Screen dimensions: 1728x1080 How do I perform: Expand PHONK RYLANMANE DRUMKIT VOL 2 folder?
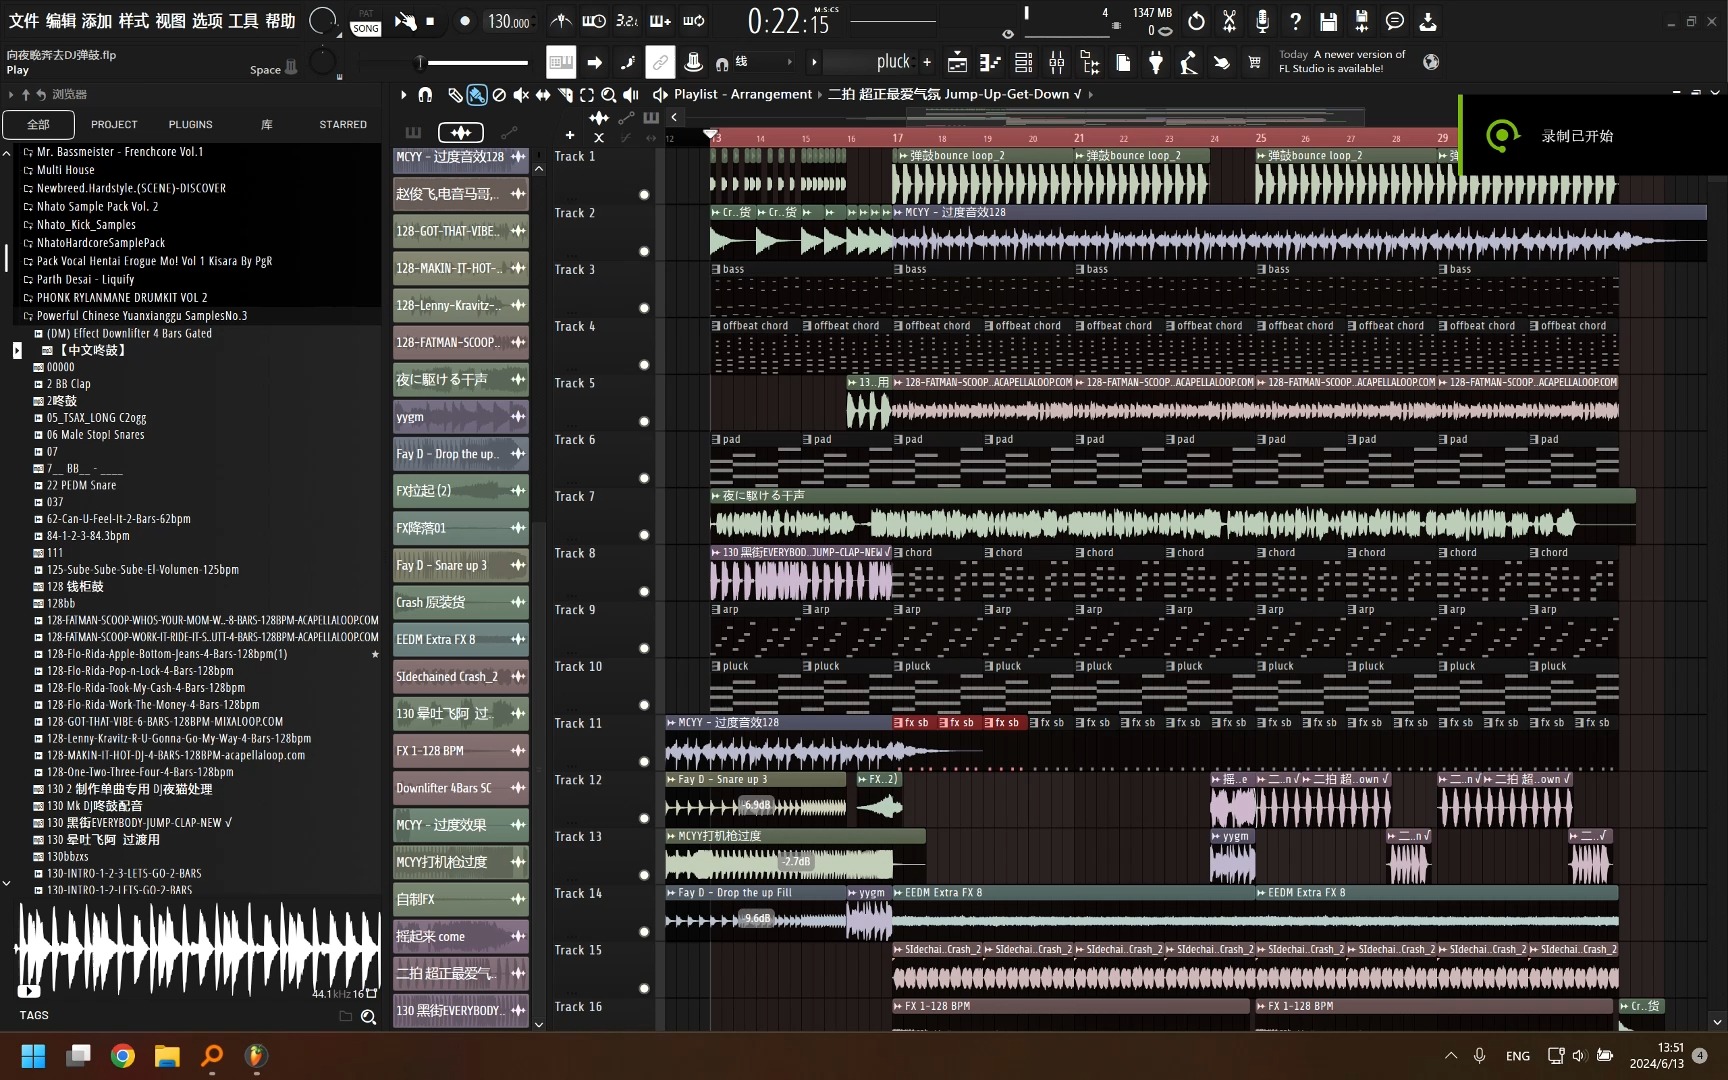tap(122, 298)
